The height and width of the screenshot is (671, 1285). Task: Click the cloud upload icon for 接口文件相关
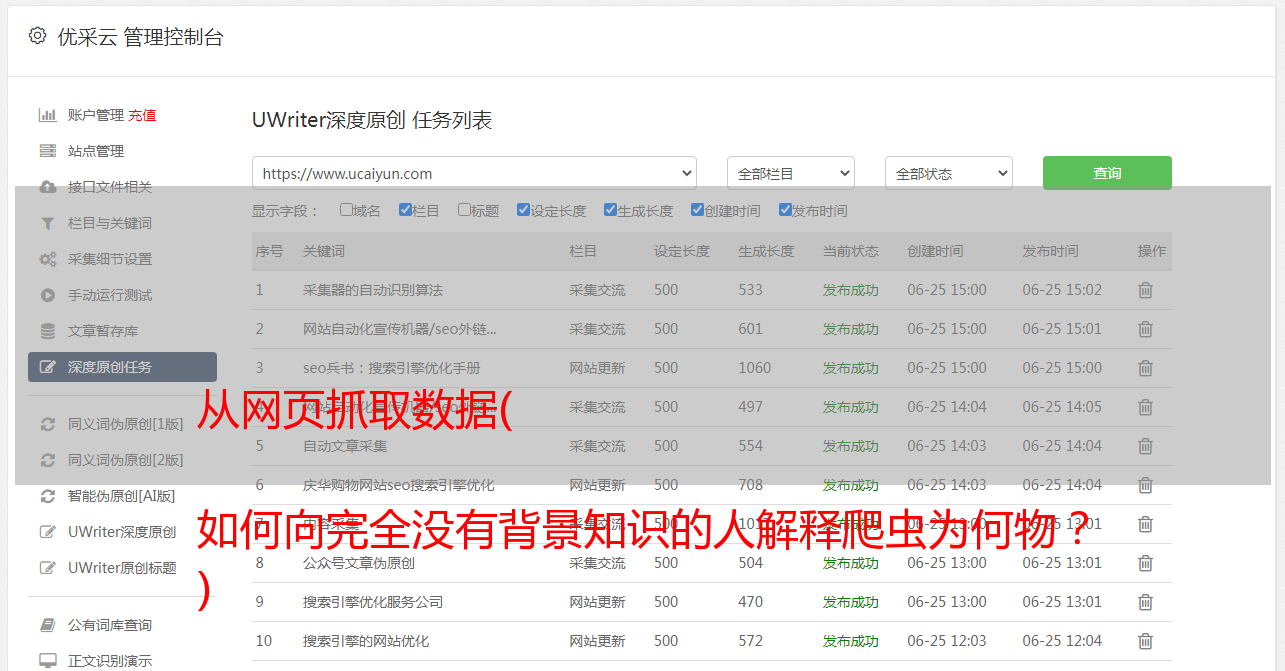47,187
